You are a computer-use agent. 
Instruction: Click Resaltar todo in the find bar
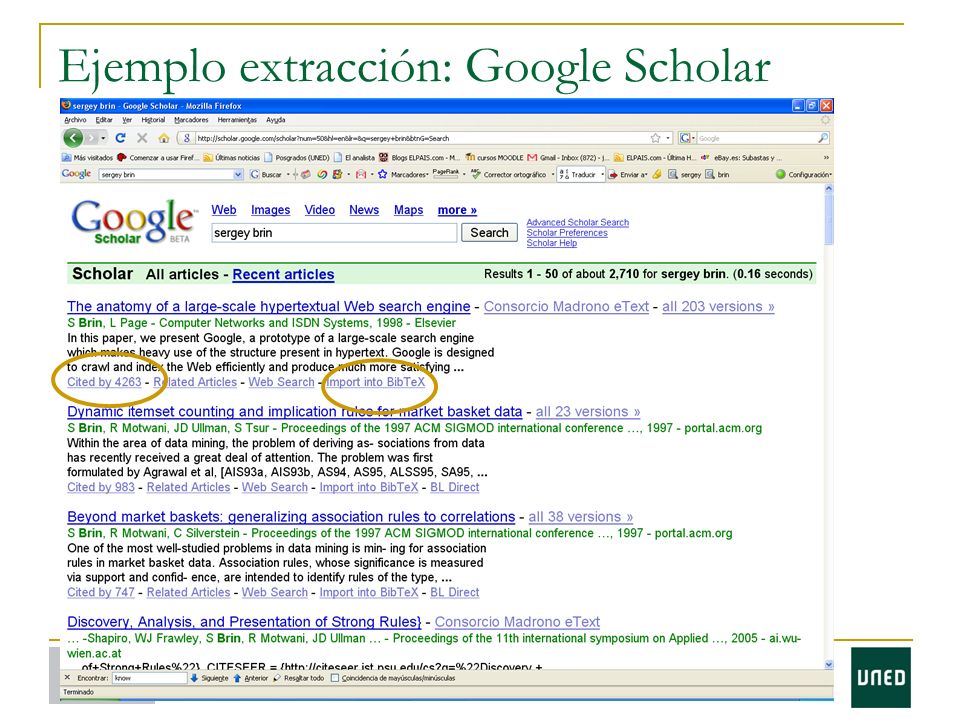click(298, 678)
